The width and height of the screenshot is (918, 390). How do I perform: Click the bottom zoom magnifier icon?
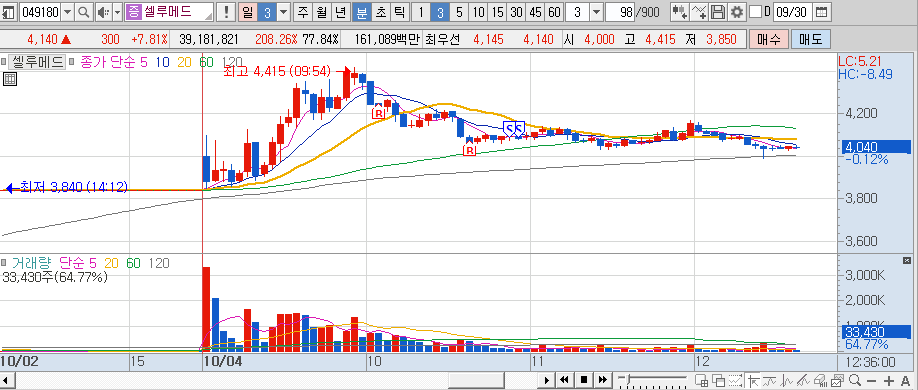(x=855, y=381)
